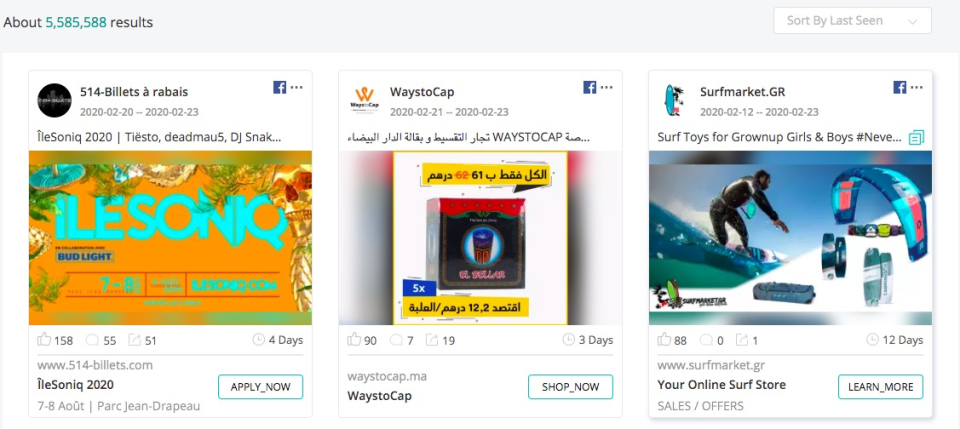
Task: Click the carousel multi-image icon on the Surfmarket ad
Action: (917, 137)
